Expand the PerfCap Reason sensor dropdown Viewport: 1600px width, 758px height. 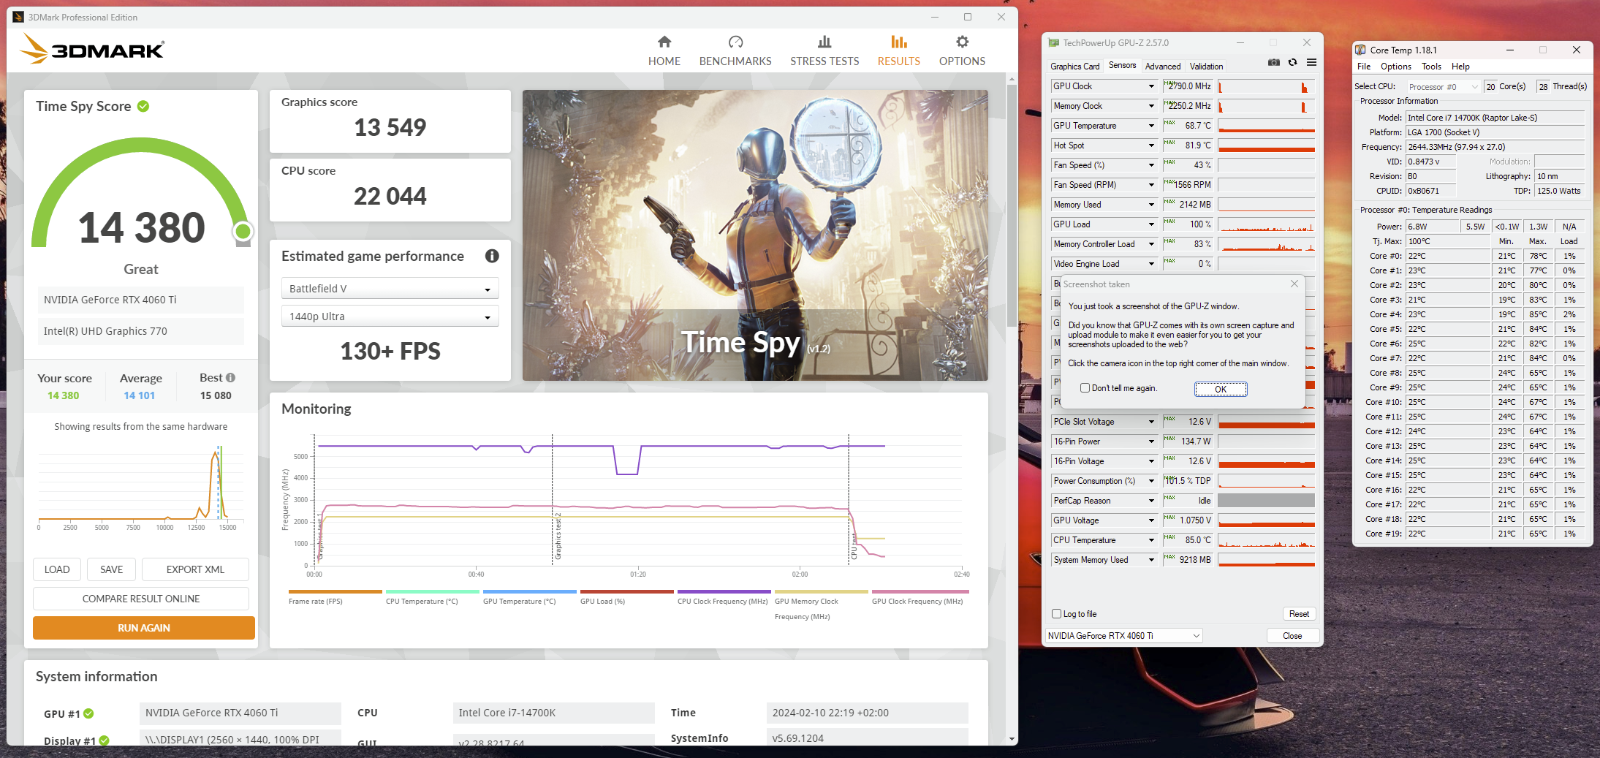1151,501
